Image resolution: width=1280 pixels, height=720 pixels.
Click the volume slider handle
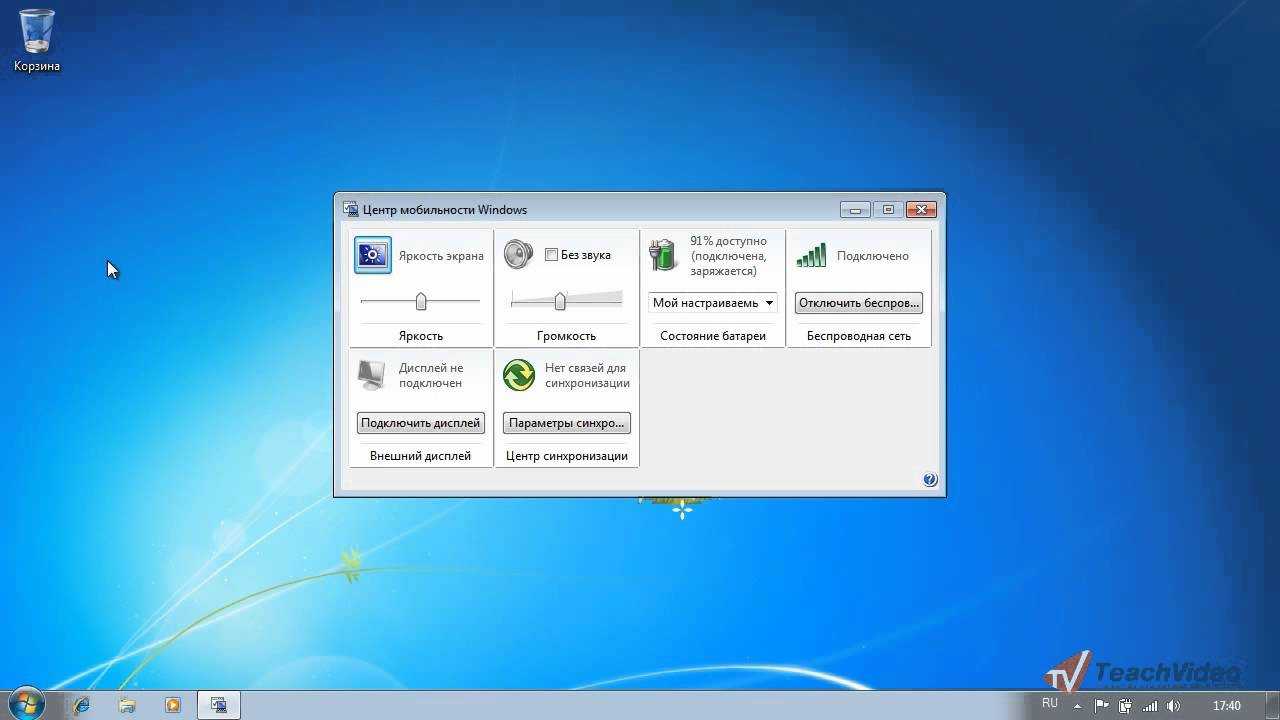560,301
